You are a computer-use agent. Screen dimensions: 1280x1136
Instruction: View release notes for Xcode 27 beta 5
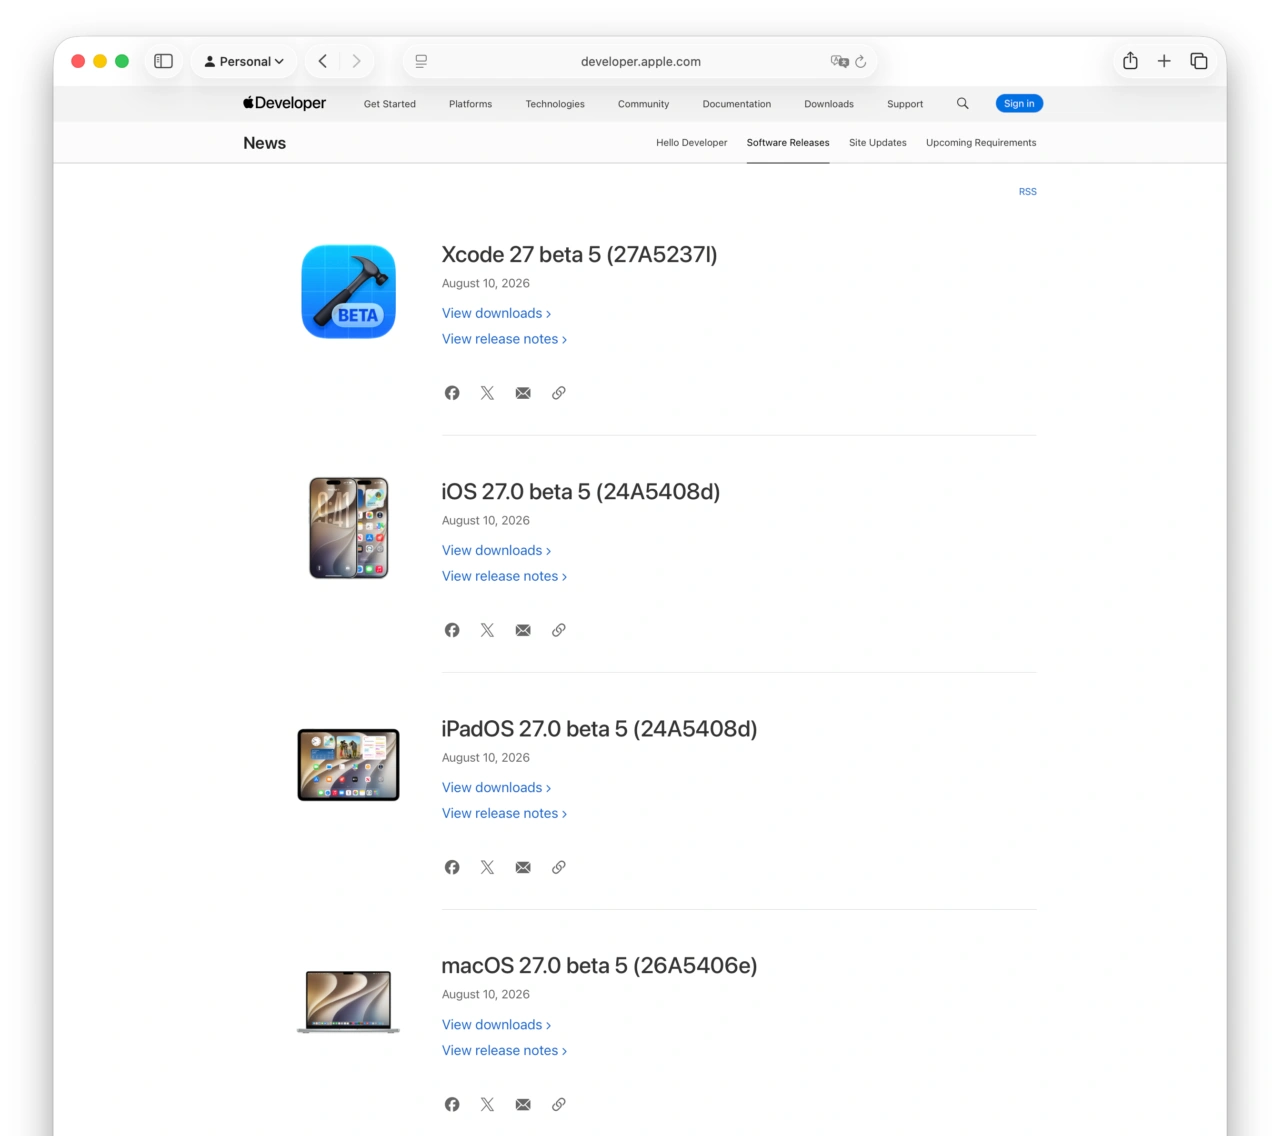click(x=504, y=339)
